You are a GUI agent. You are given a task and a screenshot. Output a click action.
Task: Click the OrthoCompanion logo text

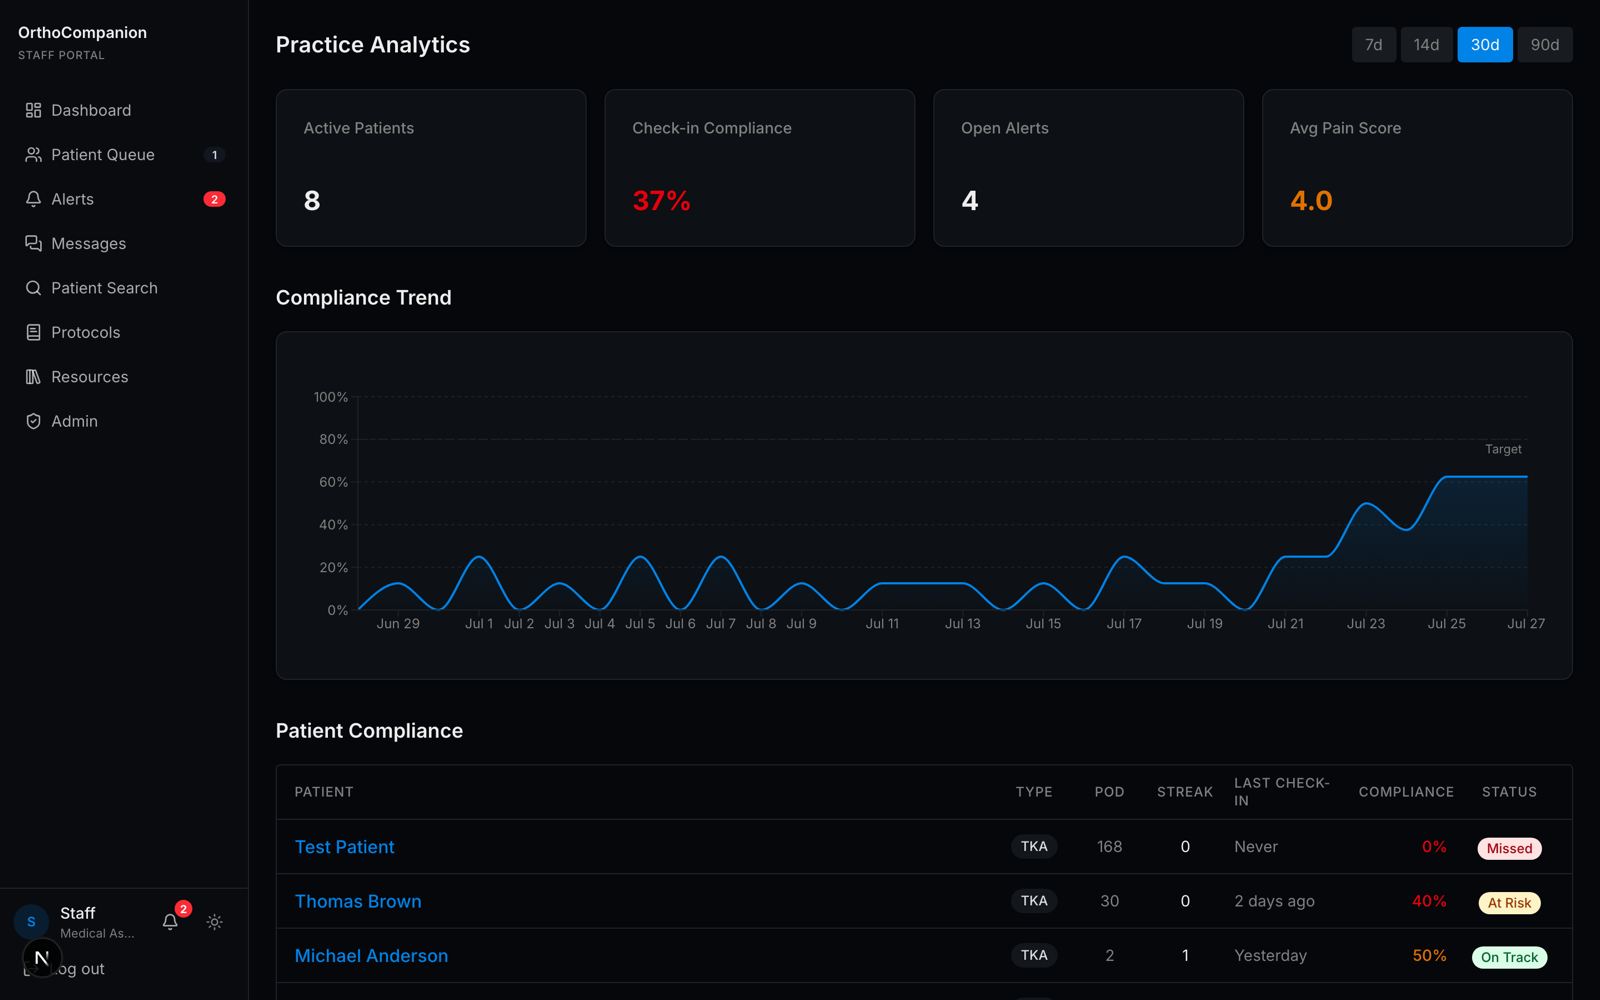pos(82,32)
